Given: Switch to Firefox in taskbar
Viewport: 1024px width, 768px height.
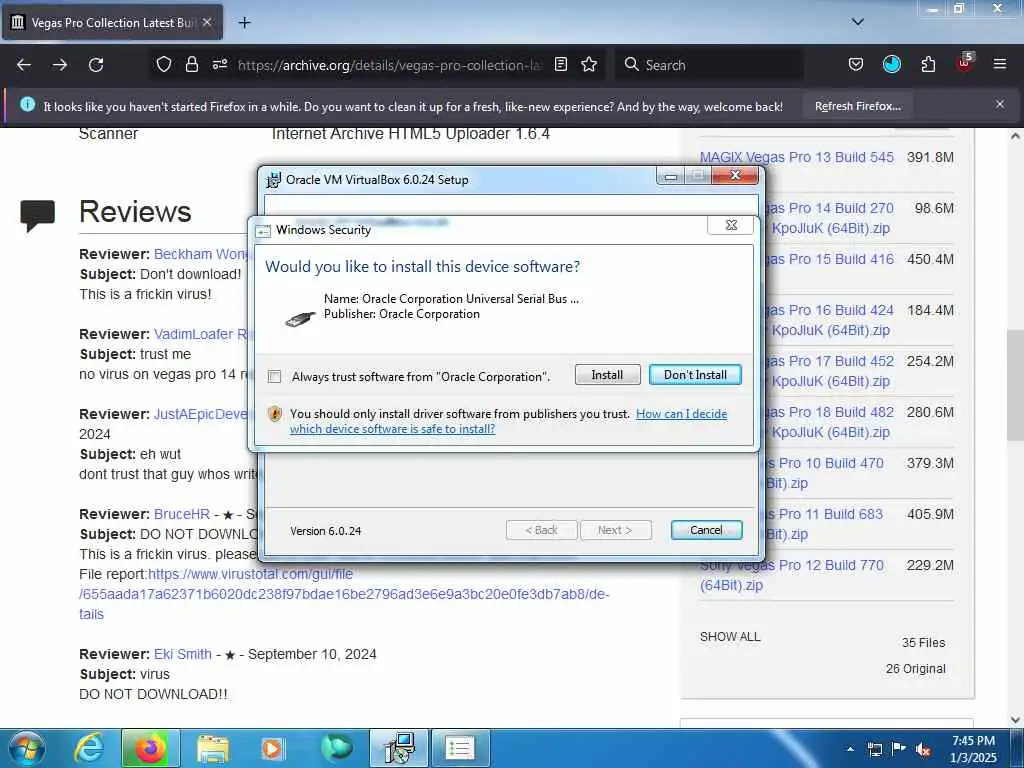Looking at the screenshot, I should 150,748.
